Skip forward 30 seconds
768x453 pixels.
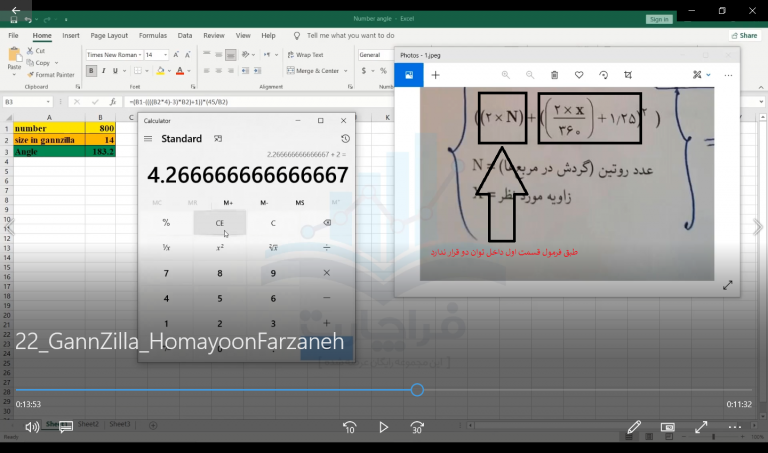417,427
